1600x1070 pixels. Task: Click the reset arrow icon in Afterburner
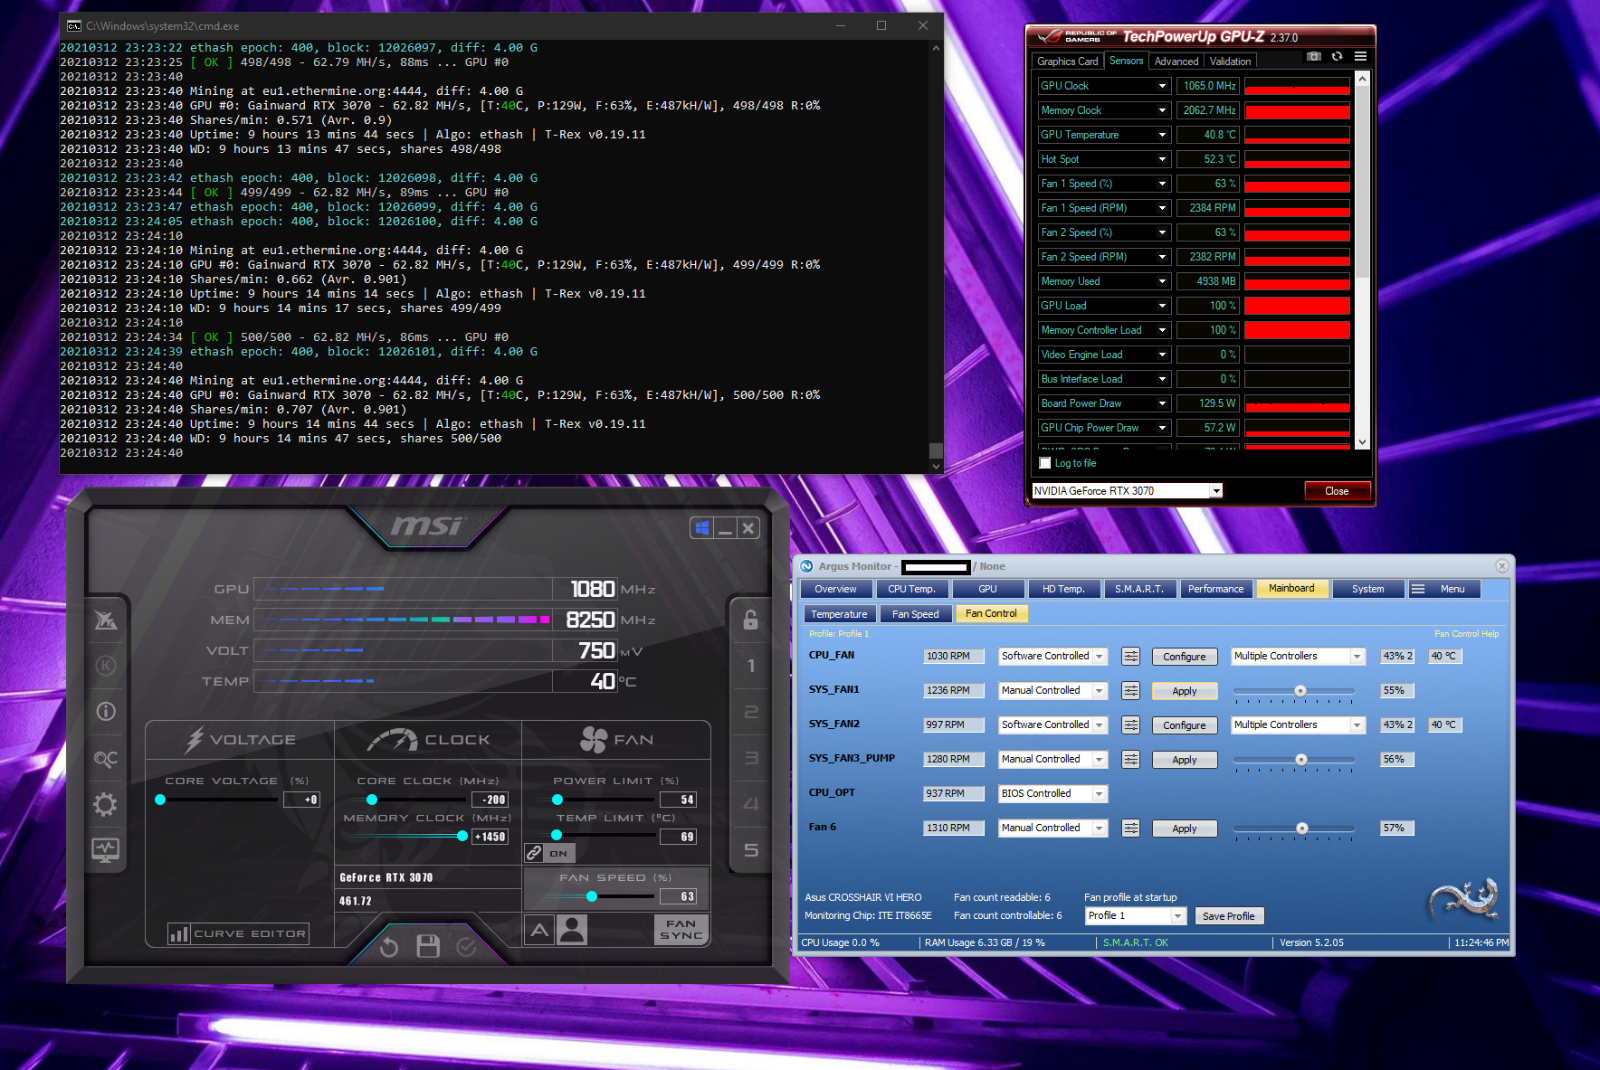[x=389, y=946]
